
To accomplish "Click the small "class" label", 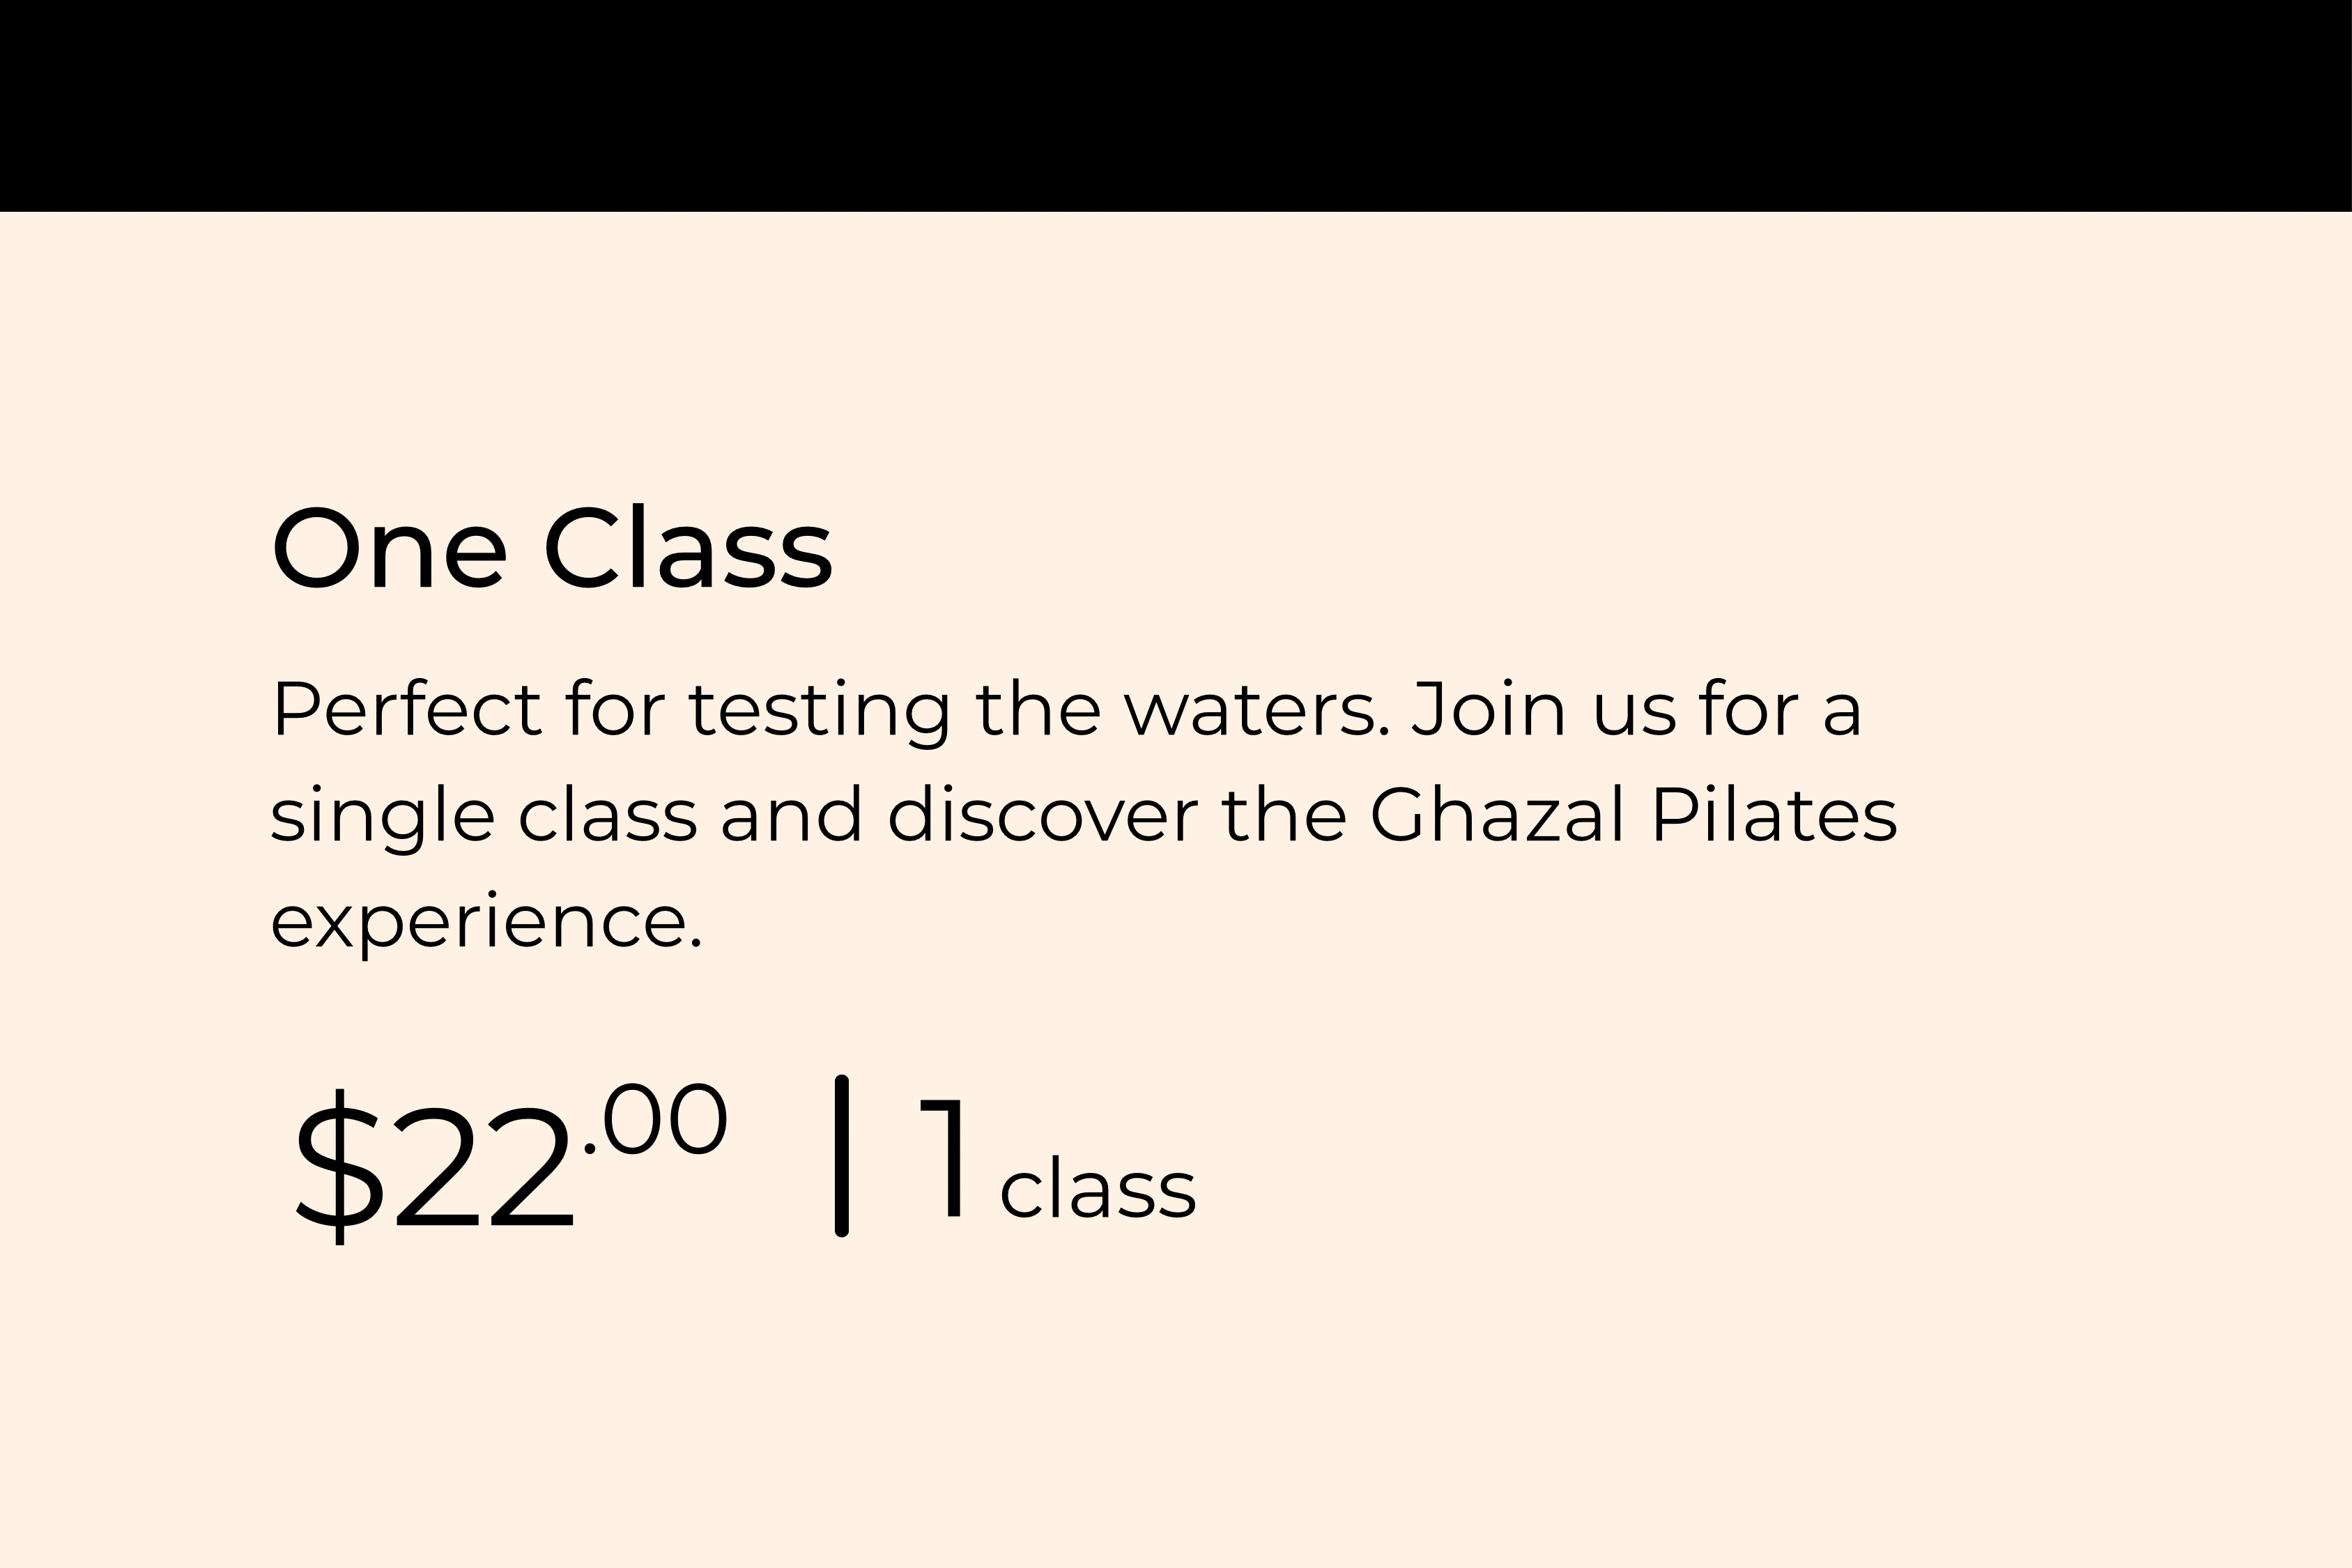I will point(1098,1190).
